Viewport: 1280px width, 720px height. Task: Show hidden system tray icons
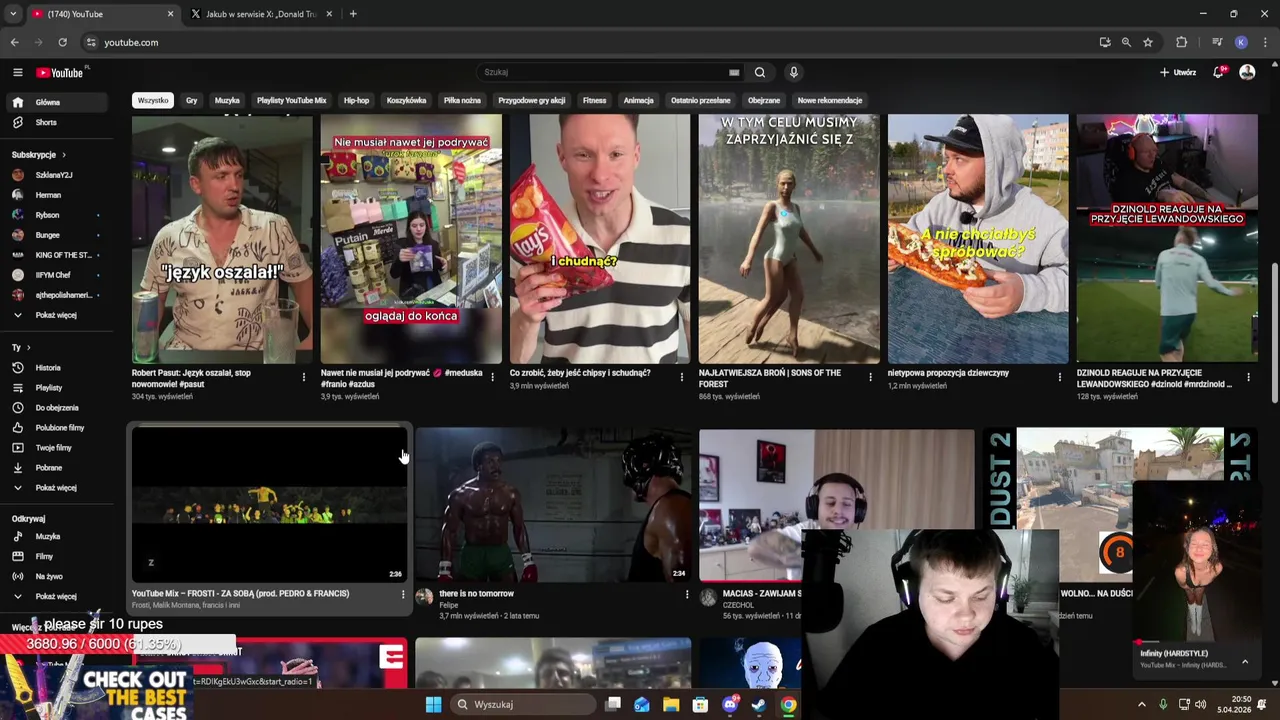point(1142,704)
